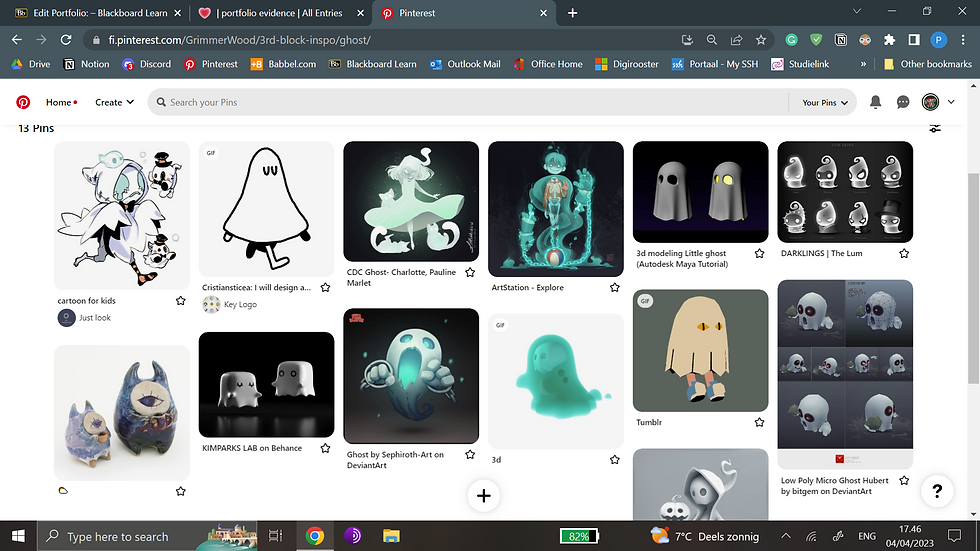Switch to portfolio evidence All Entries tab
The height and width of the screenshot is (551, 980).
click(x=279, y=13)
